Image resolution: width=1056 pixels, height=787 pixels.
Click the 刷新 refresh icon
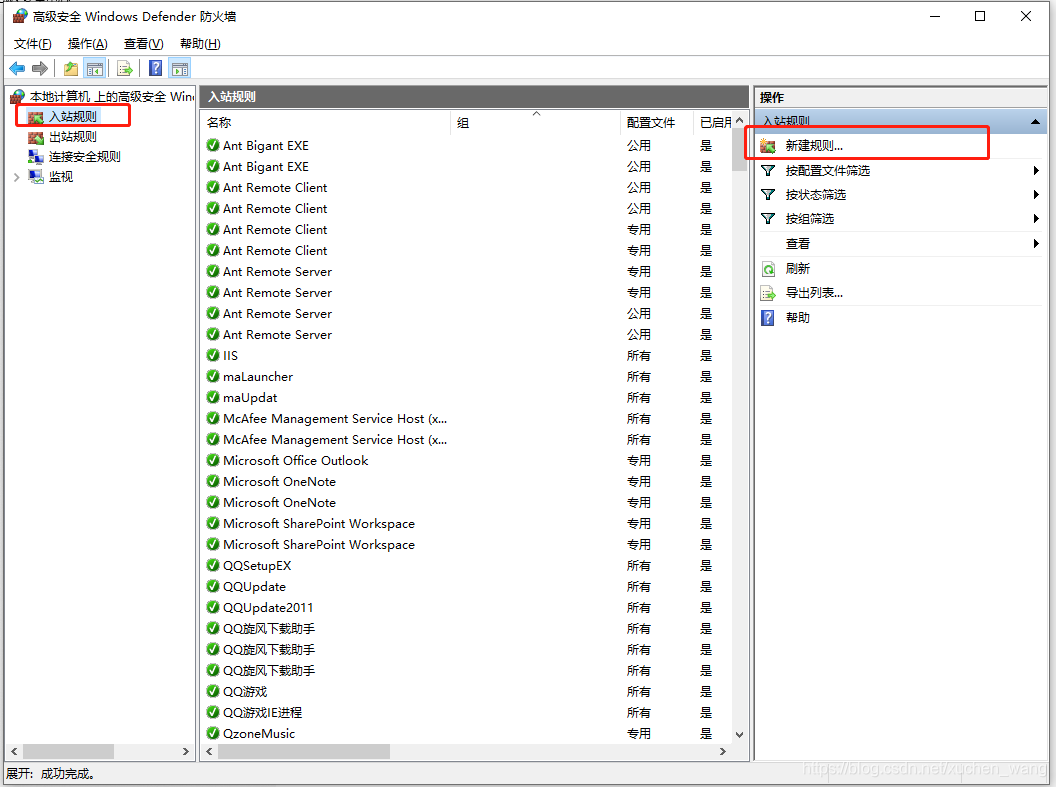768,269
